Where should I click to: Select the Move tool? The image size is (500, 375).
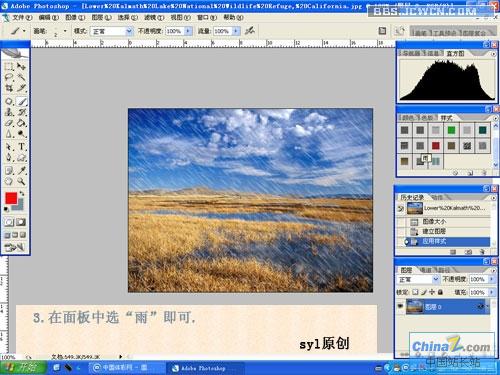coord(21,66)
